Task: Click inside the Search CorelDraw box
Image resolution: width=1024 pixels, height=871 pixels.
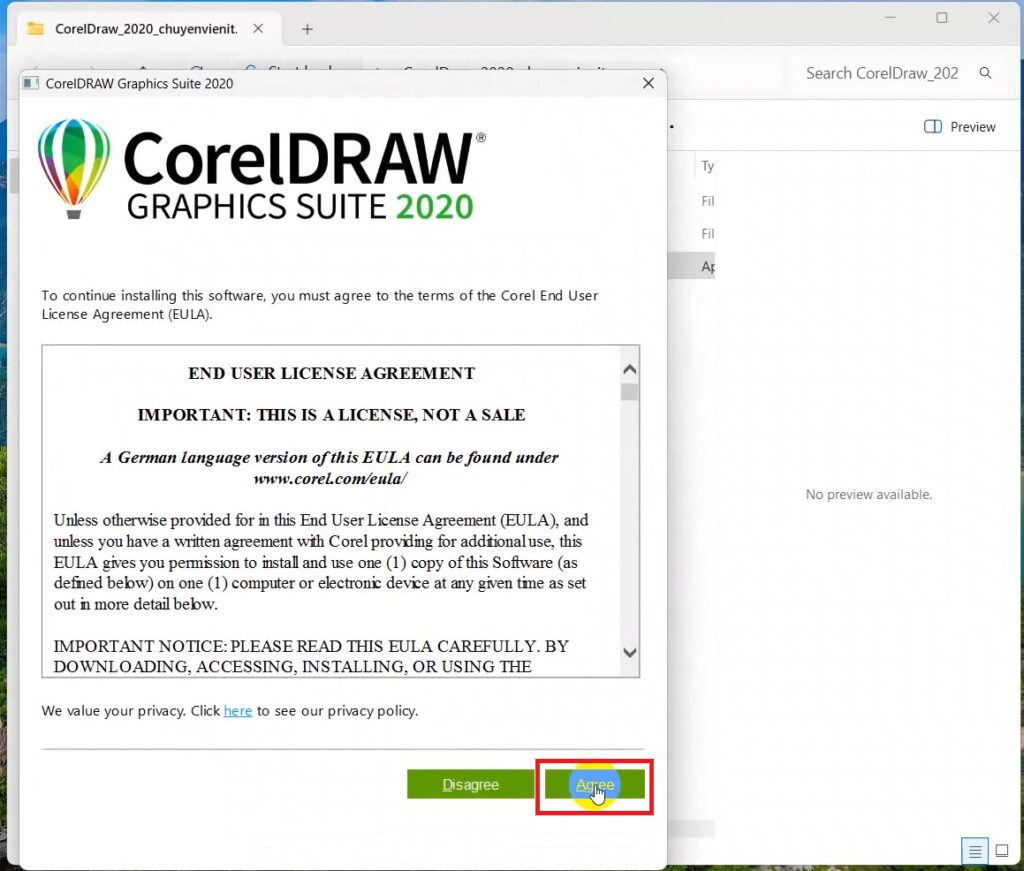Action: [x=880, y=73]
